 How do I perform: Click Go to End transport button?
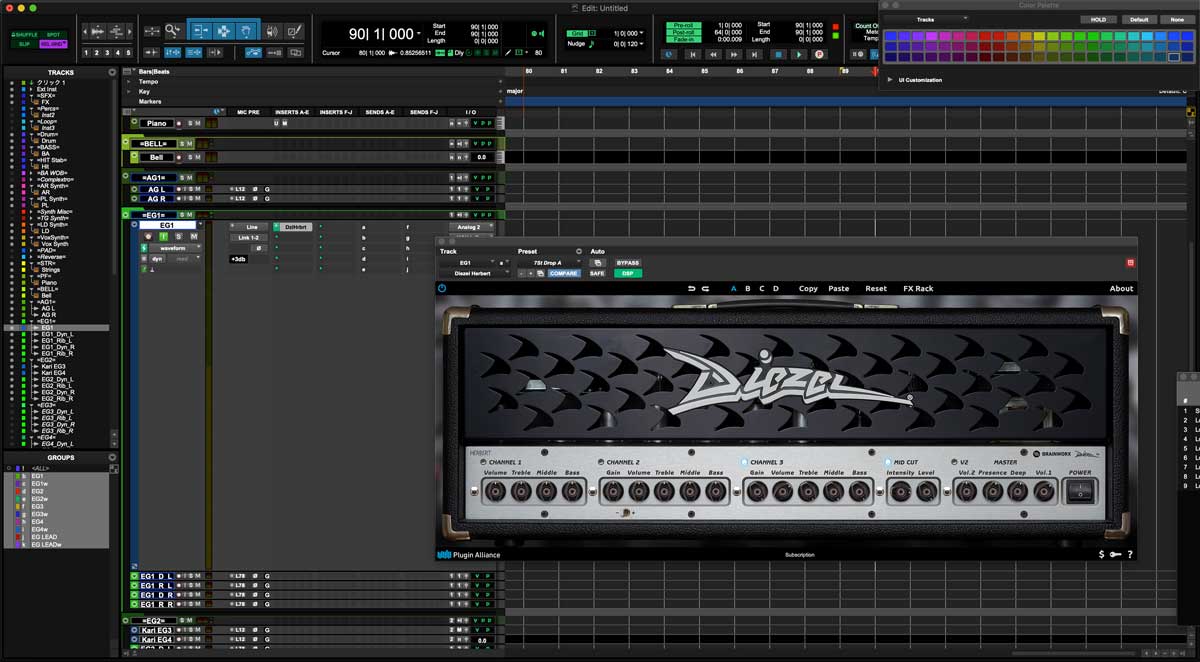click(x=754, y=54)
